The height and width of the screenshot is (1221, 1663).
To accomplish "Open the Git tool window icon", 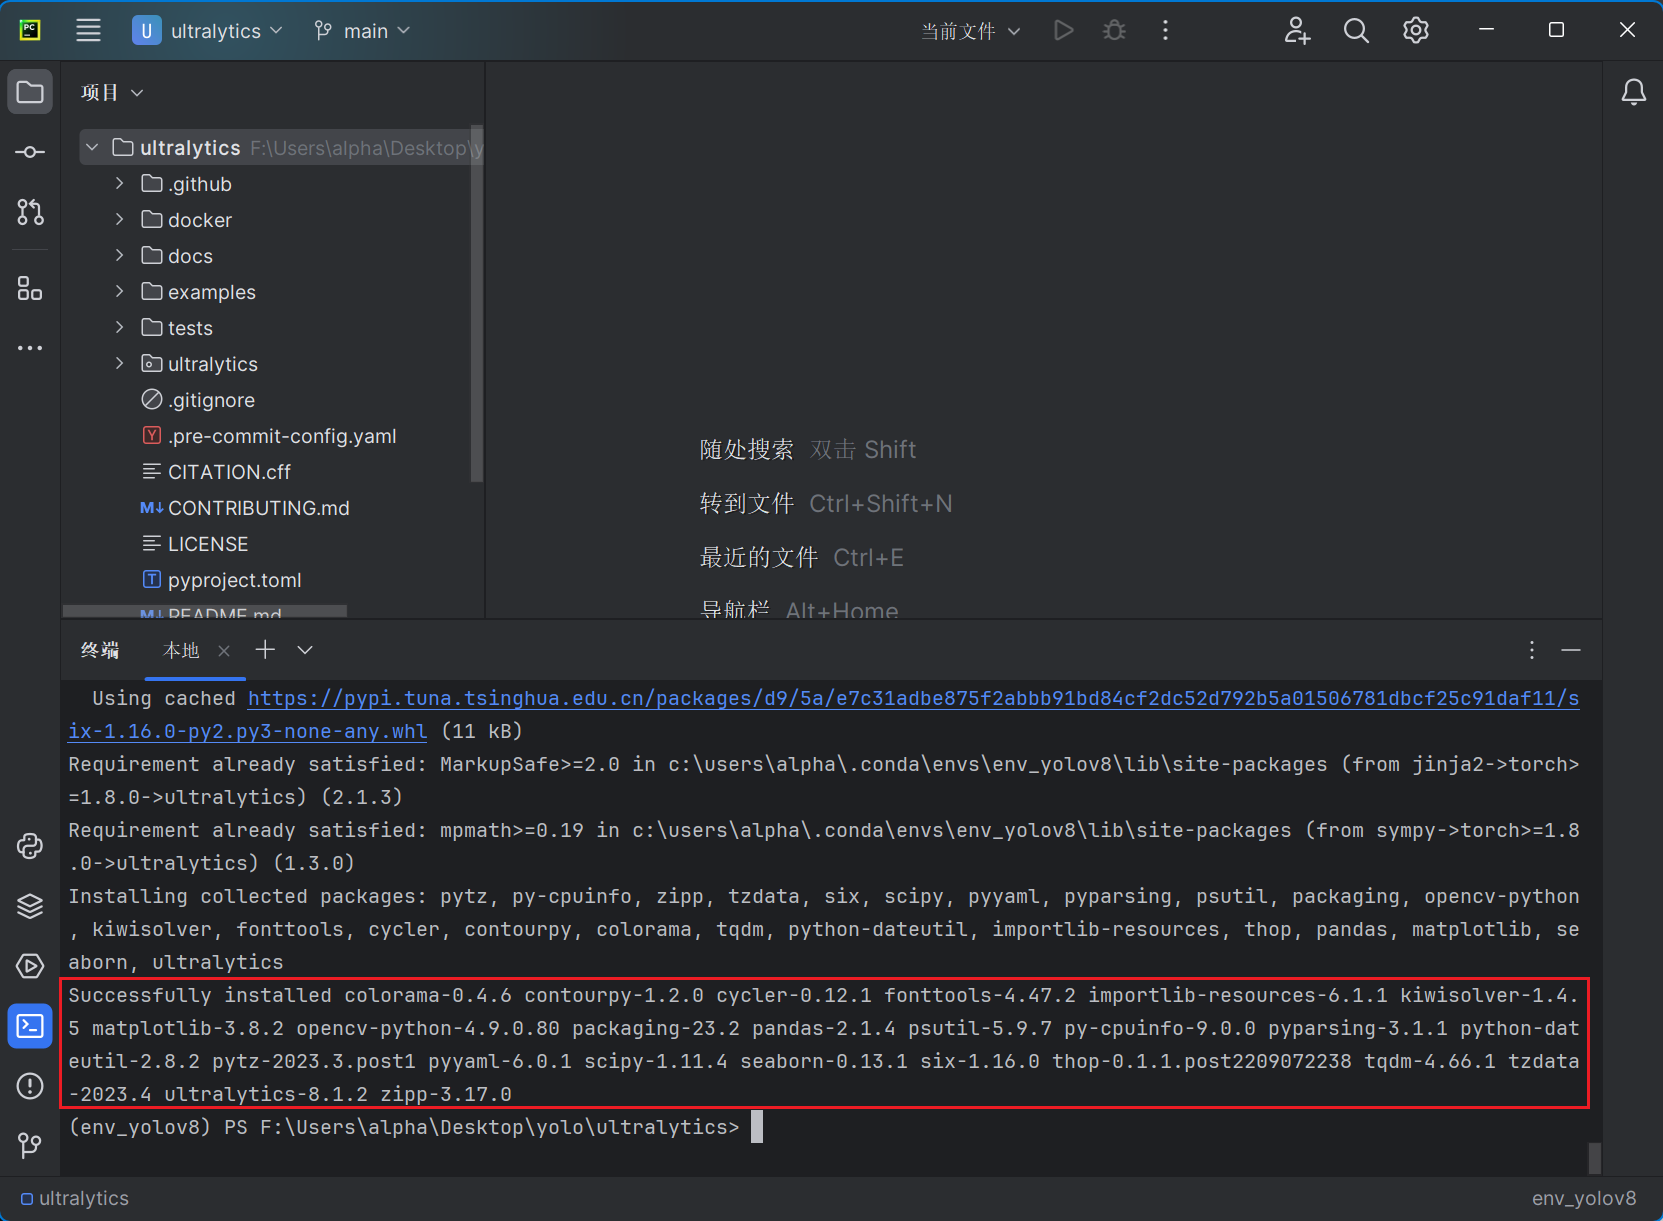I will pyautogui.click(x=30, y=1145).
